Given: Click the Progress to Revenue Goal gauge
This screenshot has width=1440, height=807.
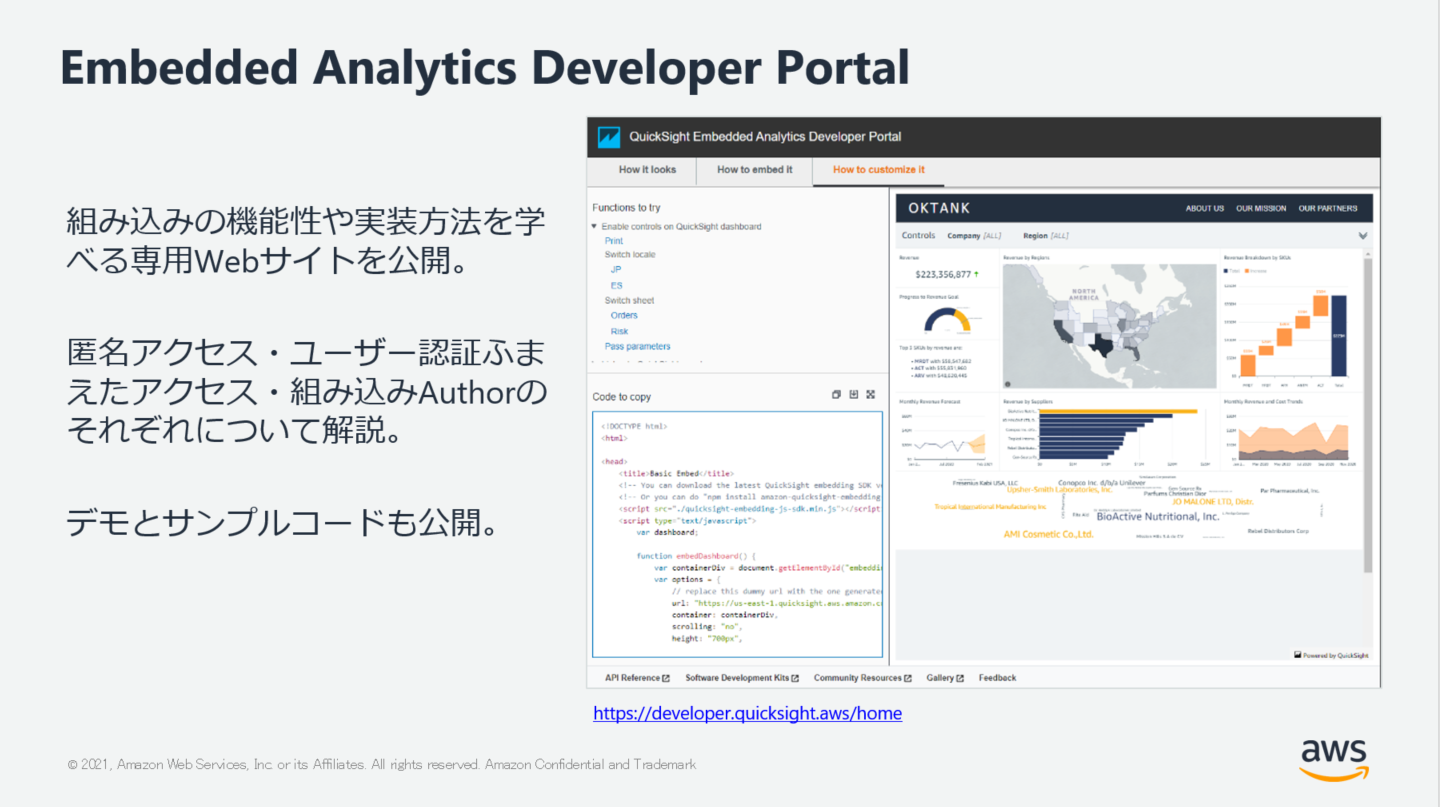Looking at the screenshot, I should [x=947, y=320].
